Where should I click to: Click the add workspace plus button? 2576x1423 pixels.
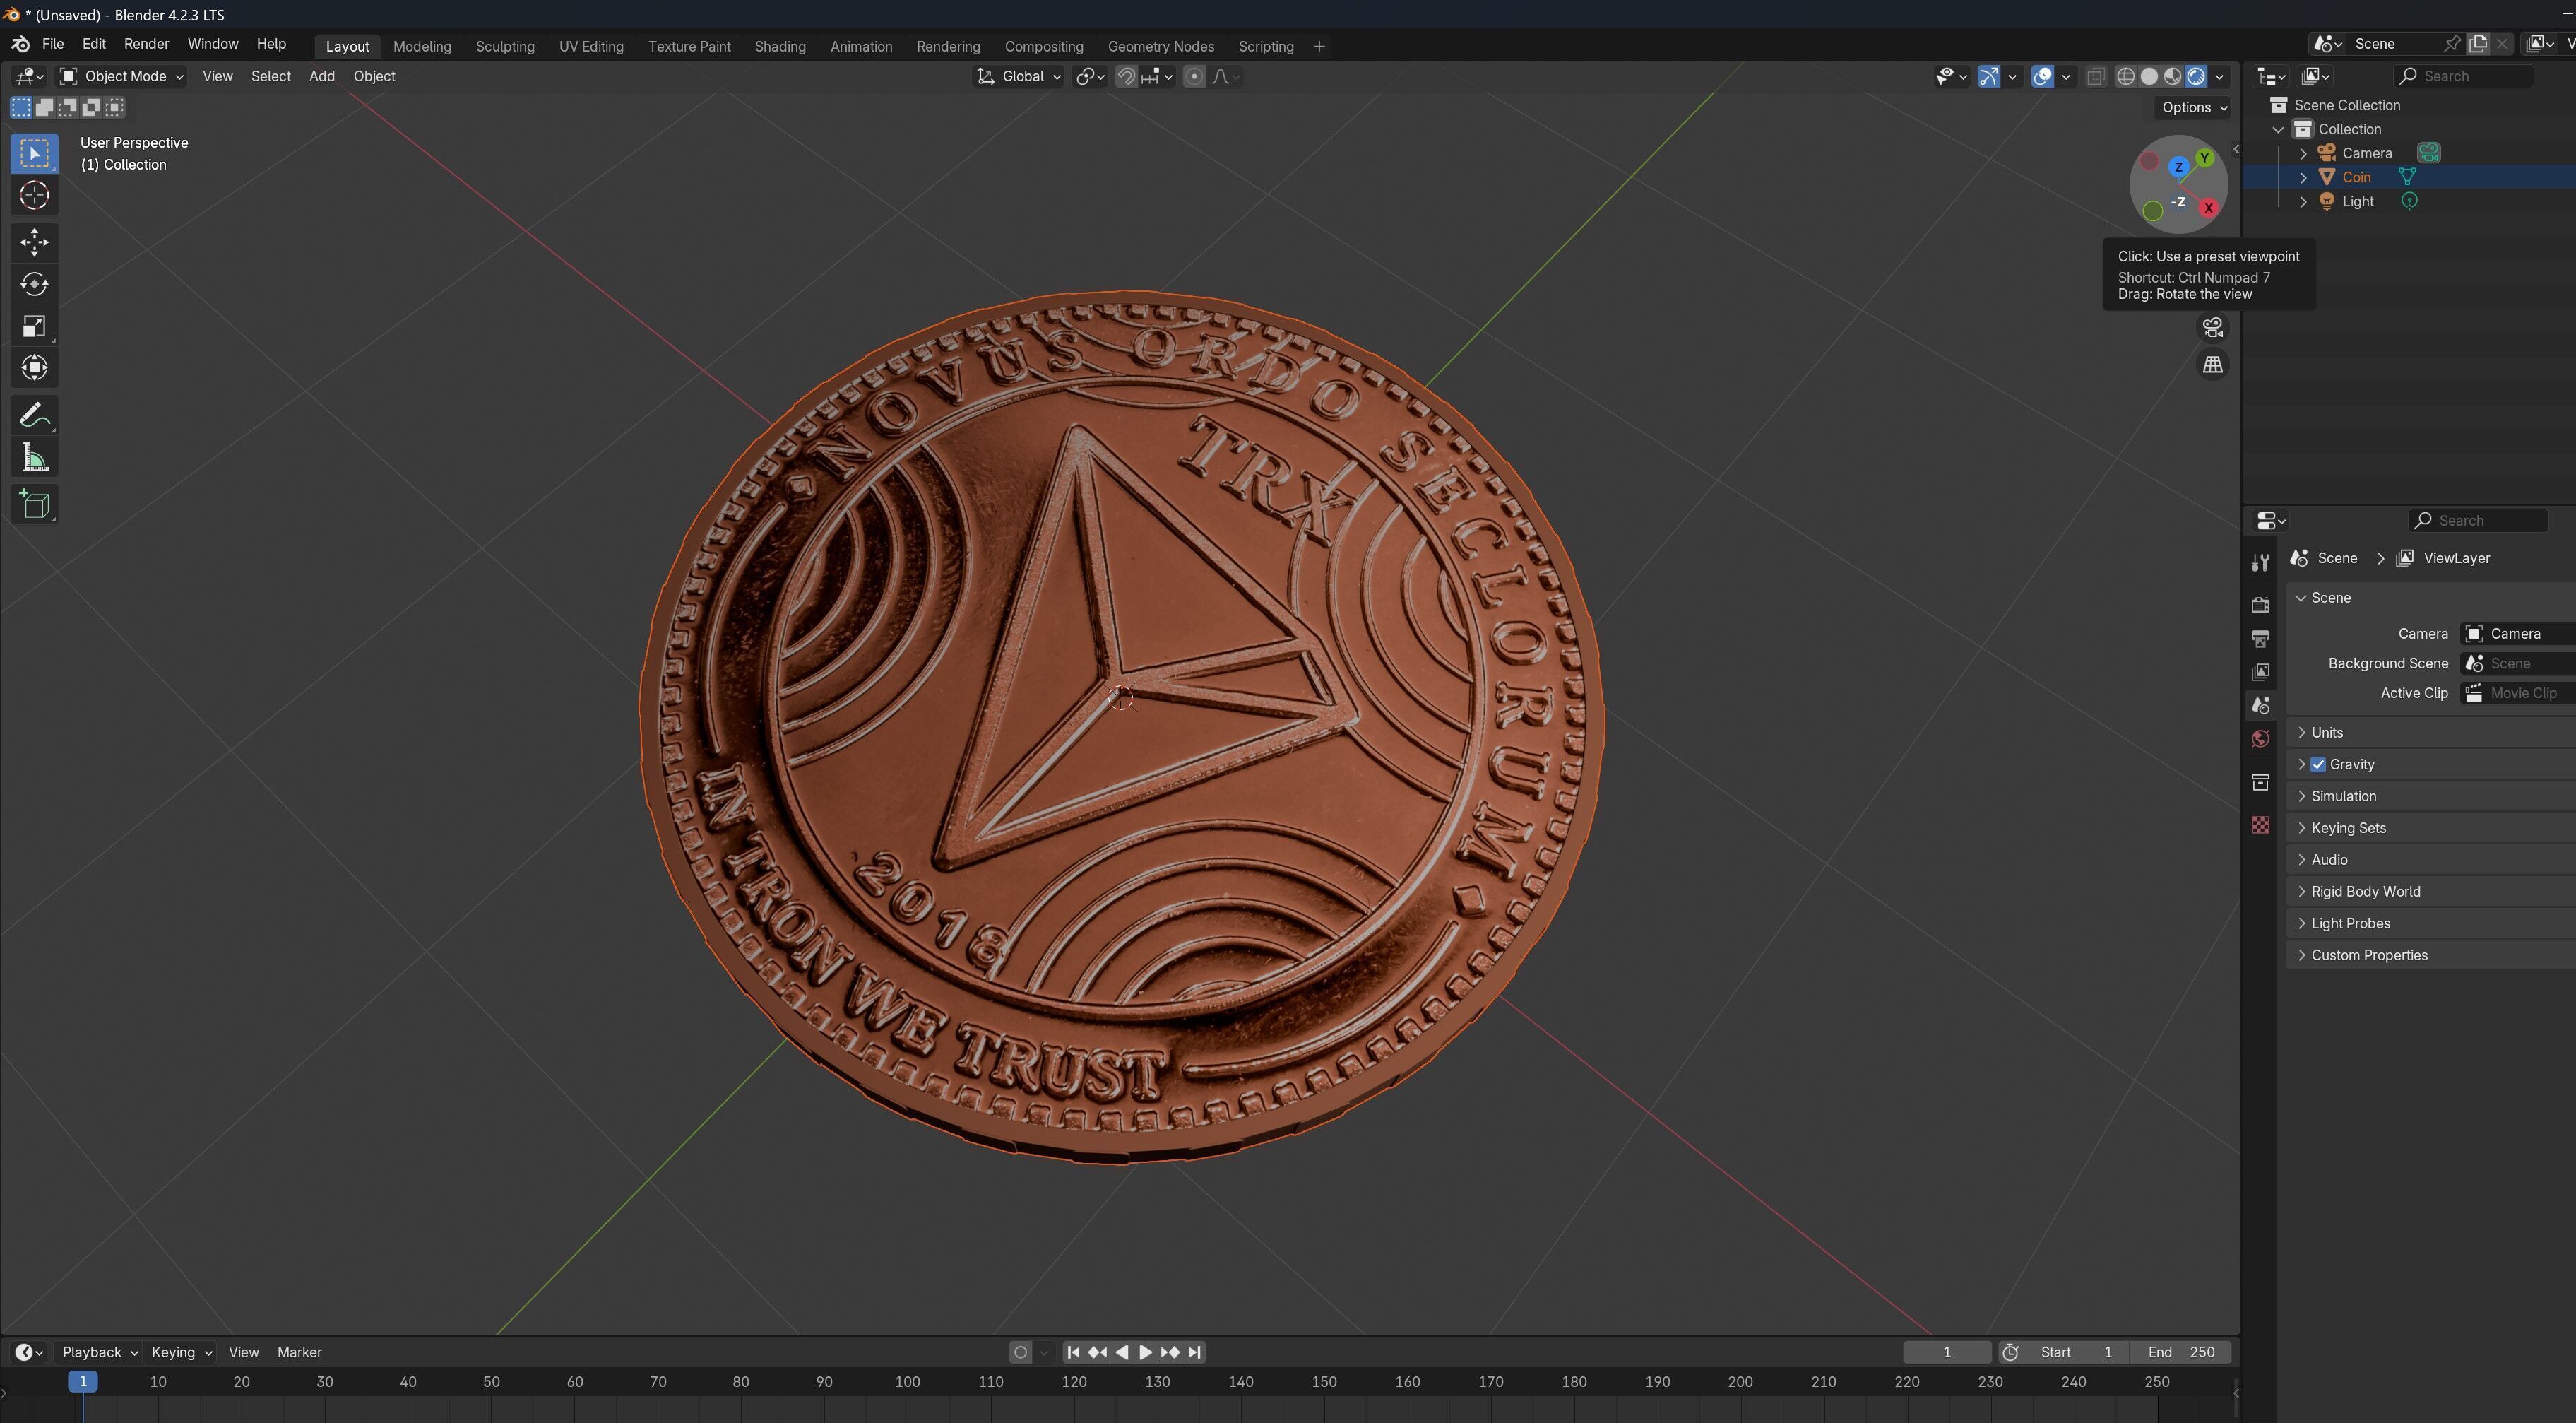click(1319, 46)
